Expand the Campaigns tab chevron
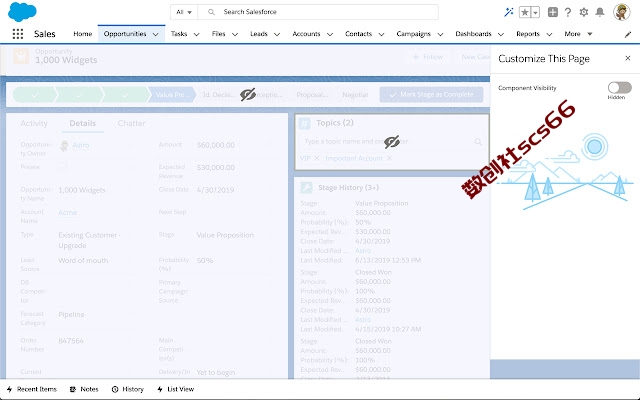 pos(440,35)
